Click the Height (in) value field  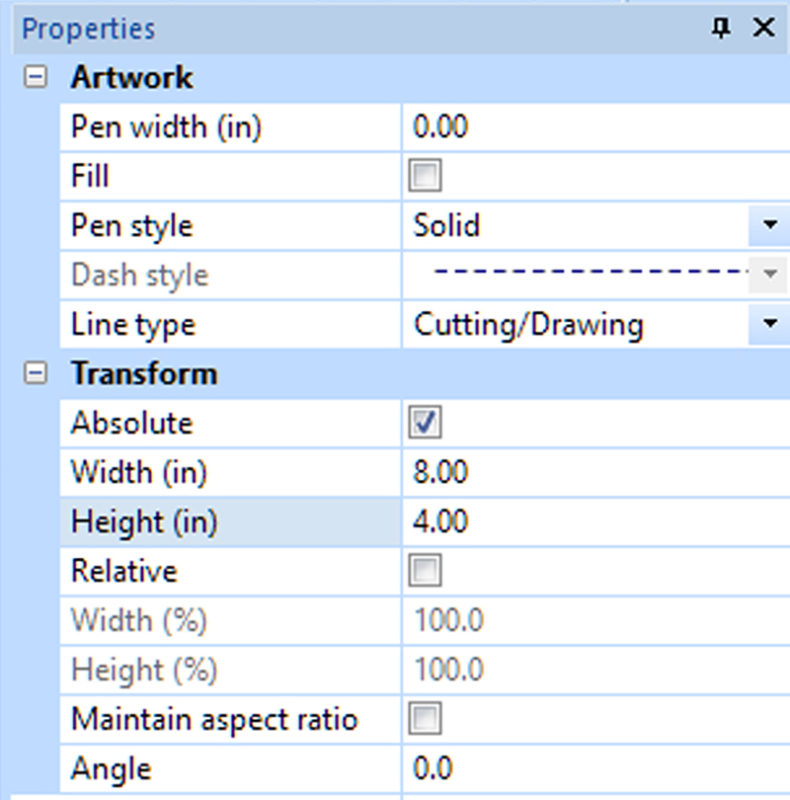590,522
